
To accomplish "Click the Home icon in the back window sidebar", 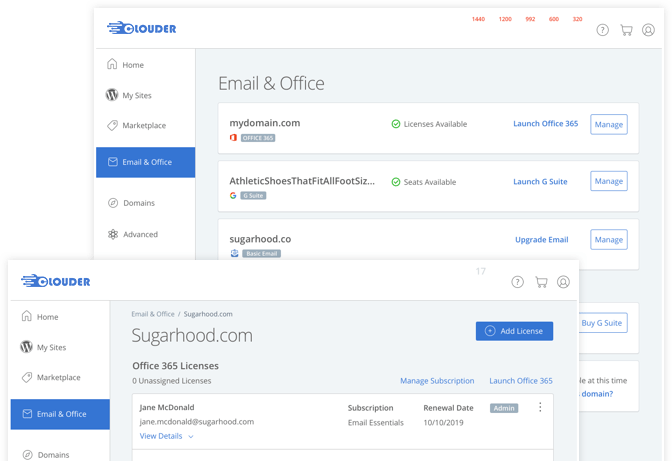I will click(x=112, y=65).
